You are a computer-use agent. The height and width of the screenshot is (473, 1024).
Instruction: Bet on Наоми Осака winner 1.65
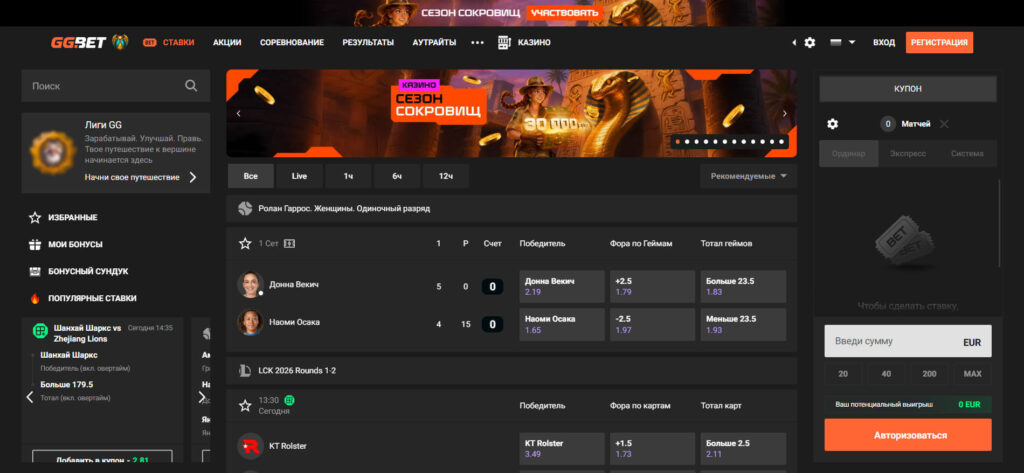pos(562,324)
